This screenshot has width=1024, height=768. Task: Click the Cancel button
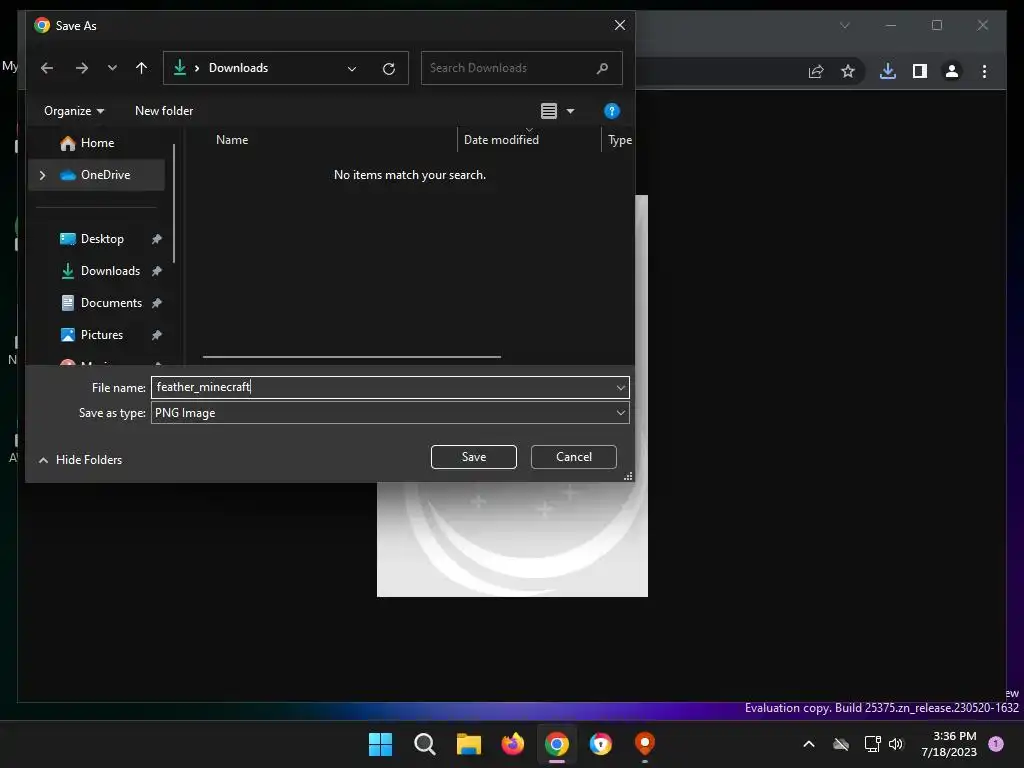tap(573, 457)
